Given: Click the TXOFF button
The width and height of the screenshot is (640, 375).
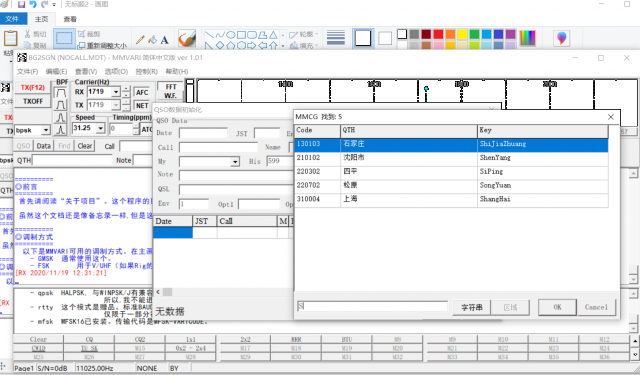Looking at the screenshot, I should coord(33,101).
